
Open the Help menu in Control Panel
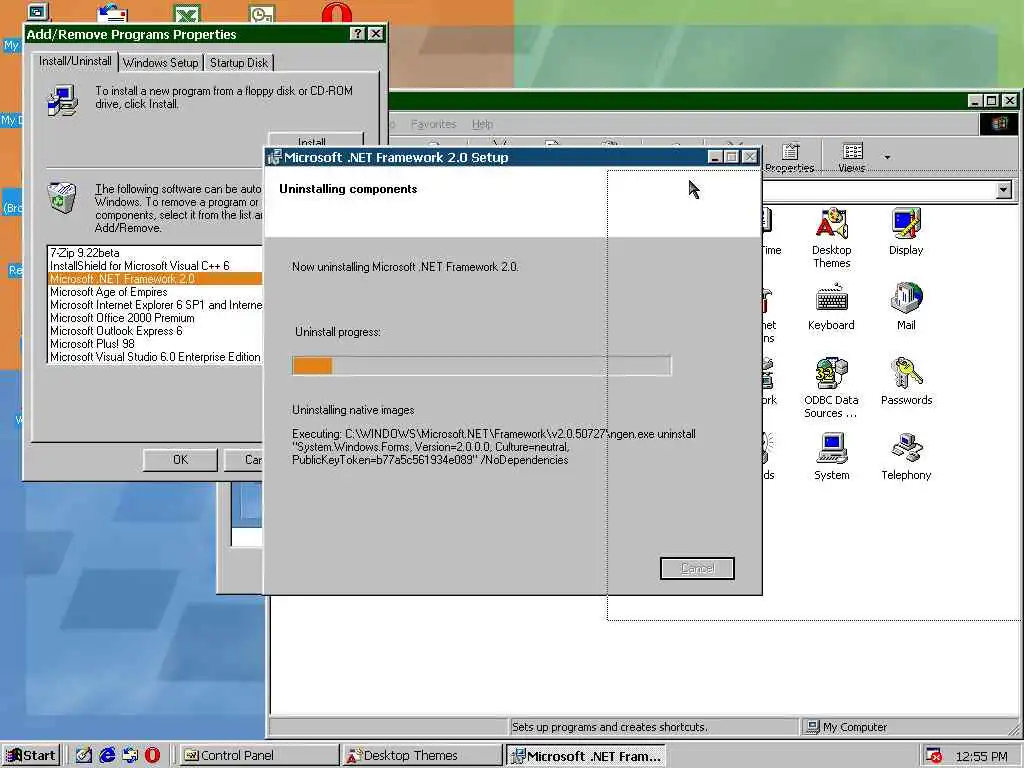coord(483,124)
